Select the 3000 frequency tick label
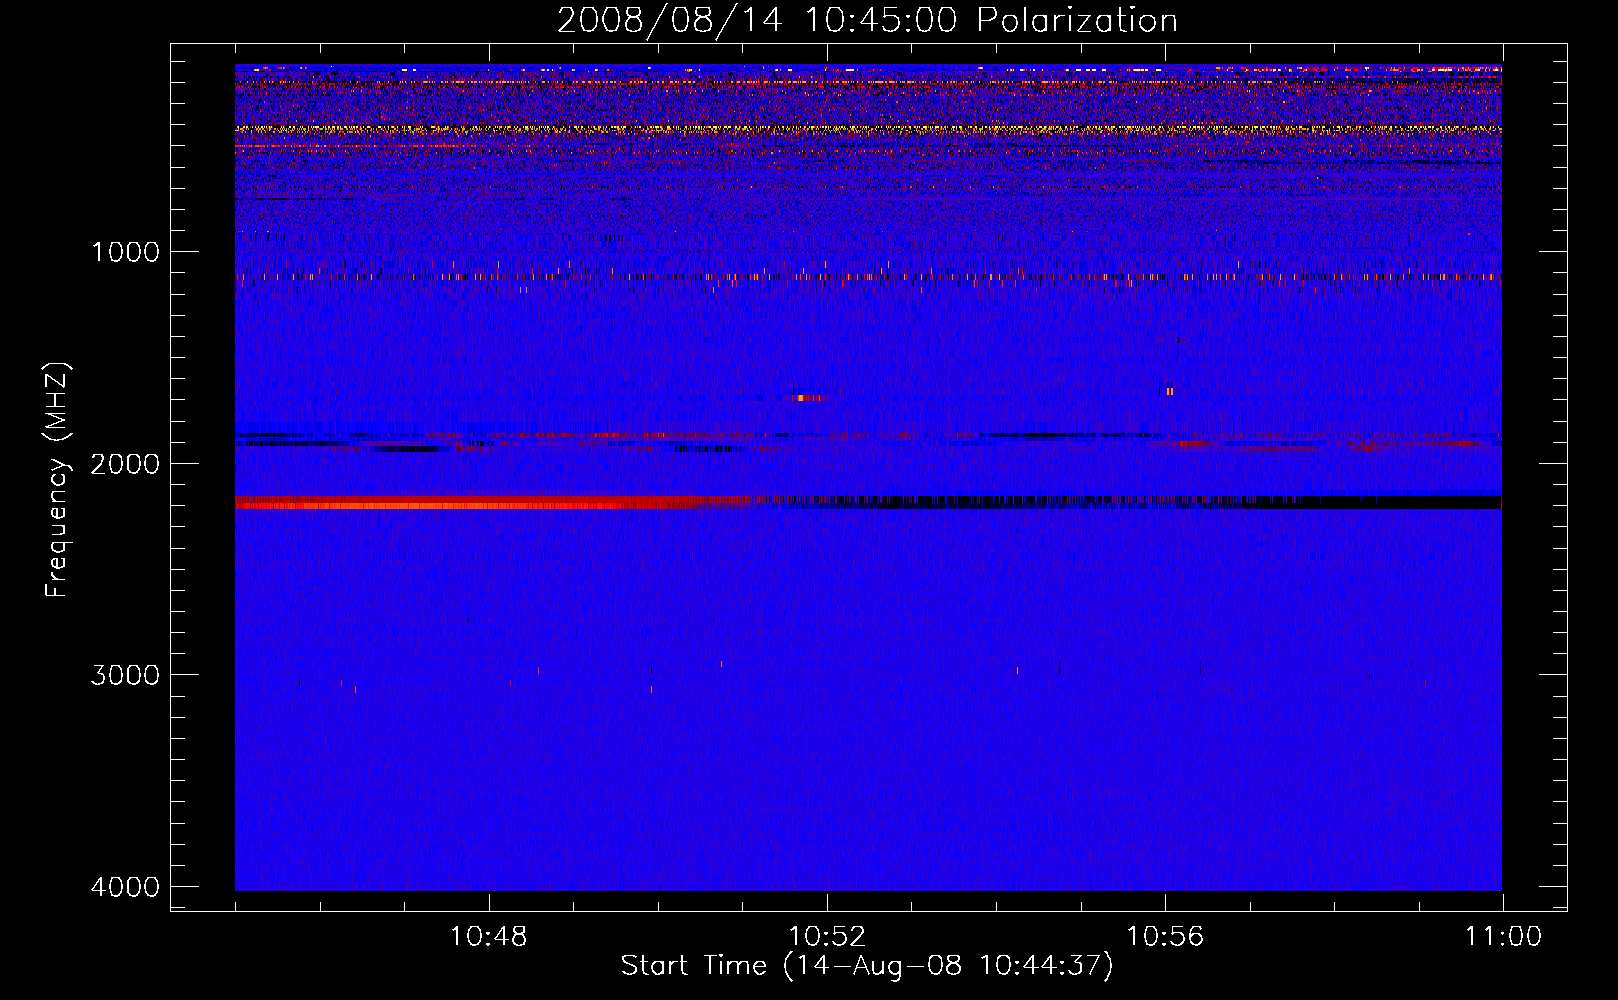This screenshot has height=1000, width=1618. click(125, 674)
